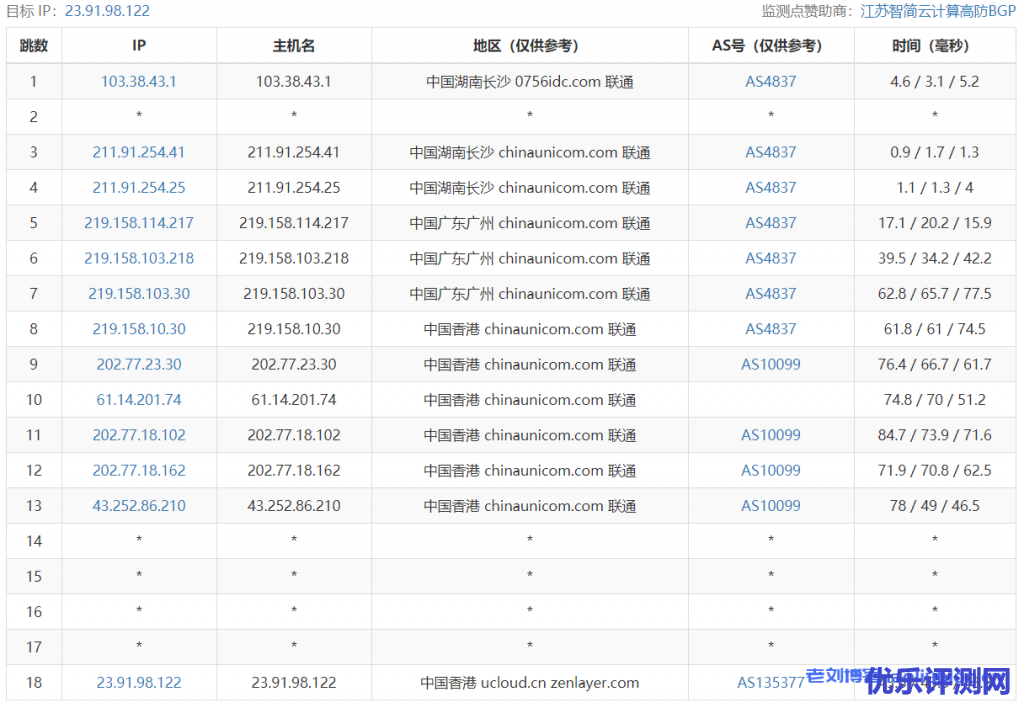Open the 江苏智简云计算高防BGP sponsor link

(937, 11)
